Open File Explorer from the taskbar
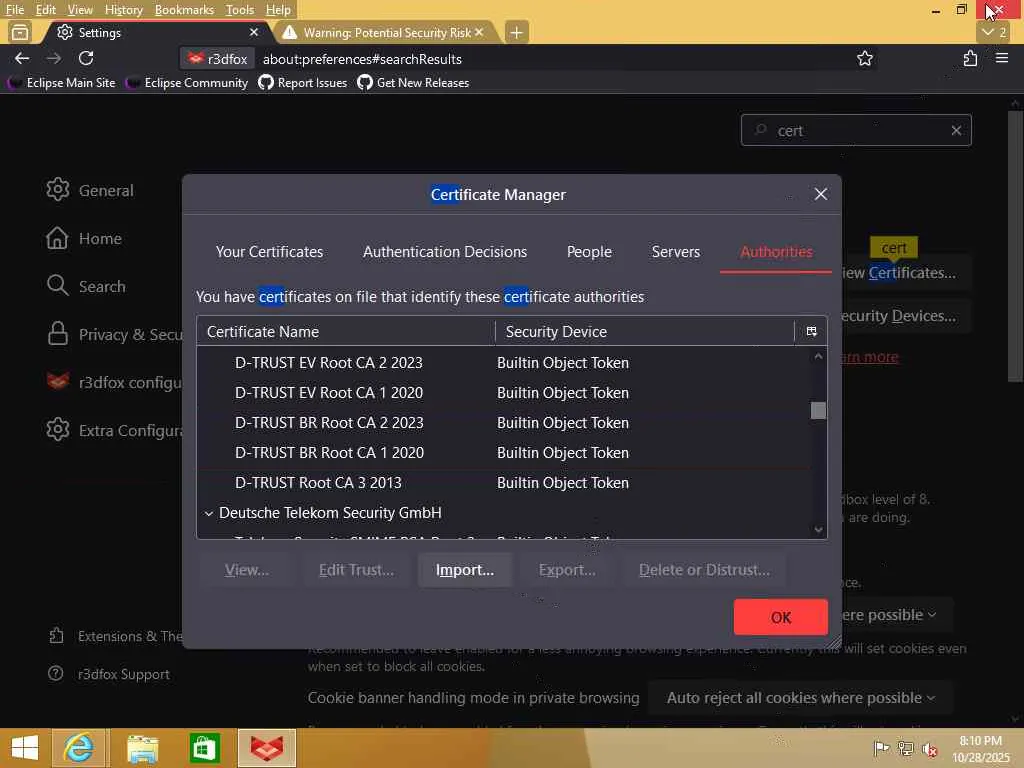 point(142,748)
